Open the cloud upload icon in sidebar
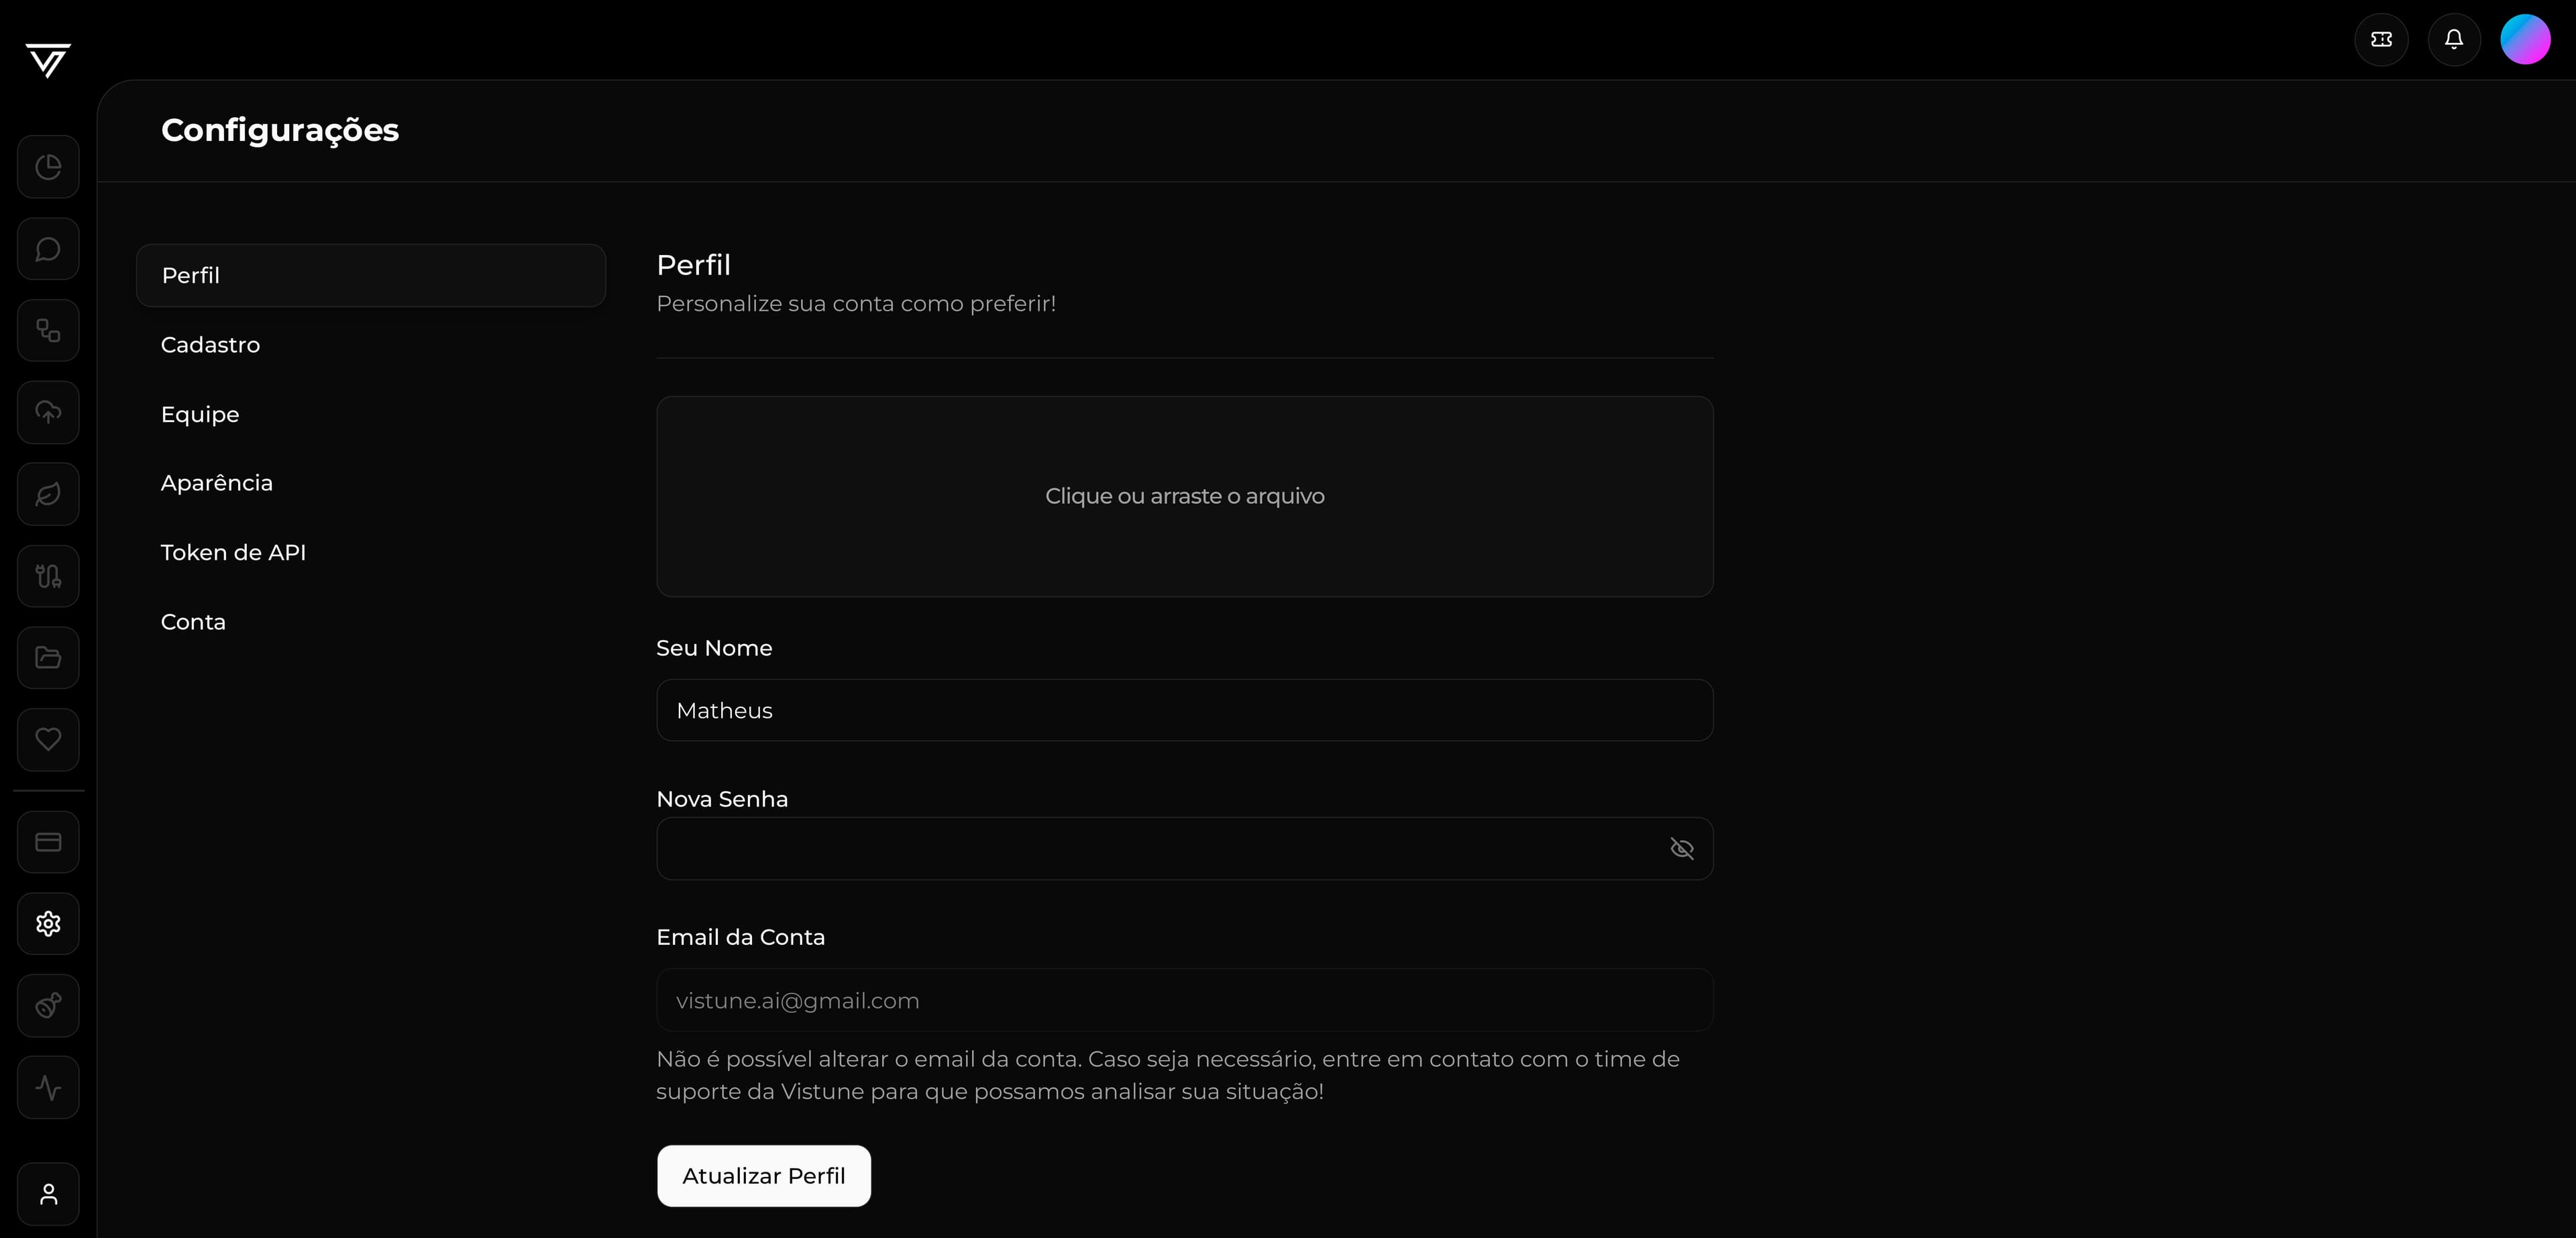This screenshot has width=2576, height=1238. (48, 412)
